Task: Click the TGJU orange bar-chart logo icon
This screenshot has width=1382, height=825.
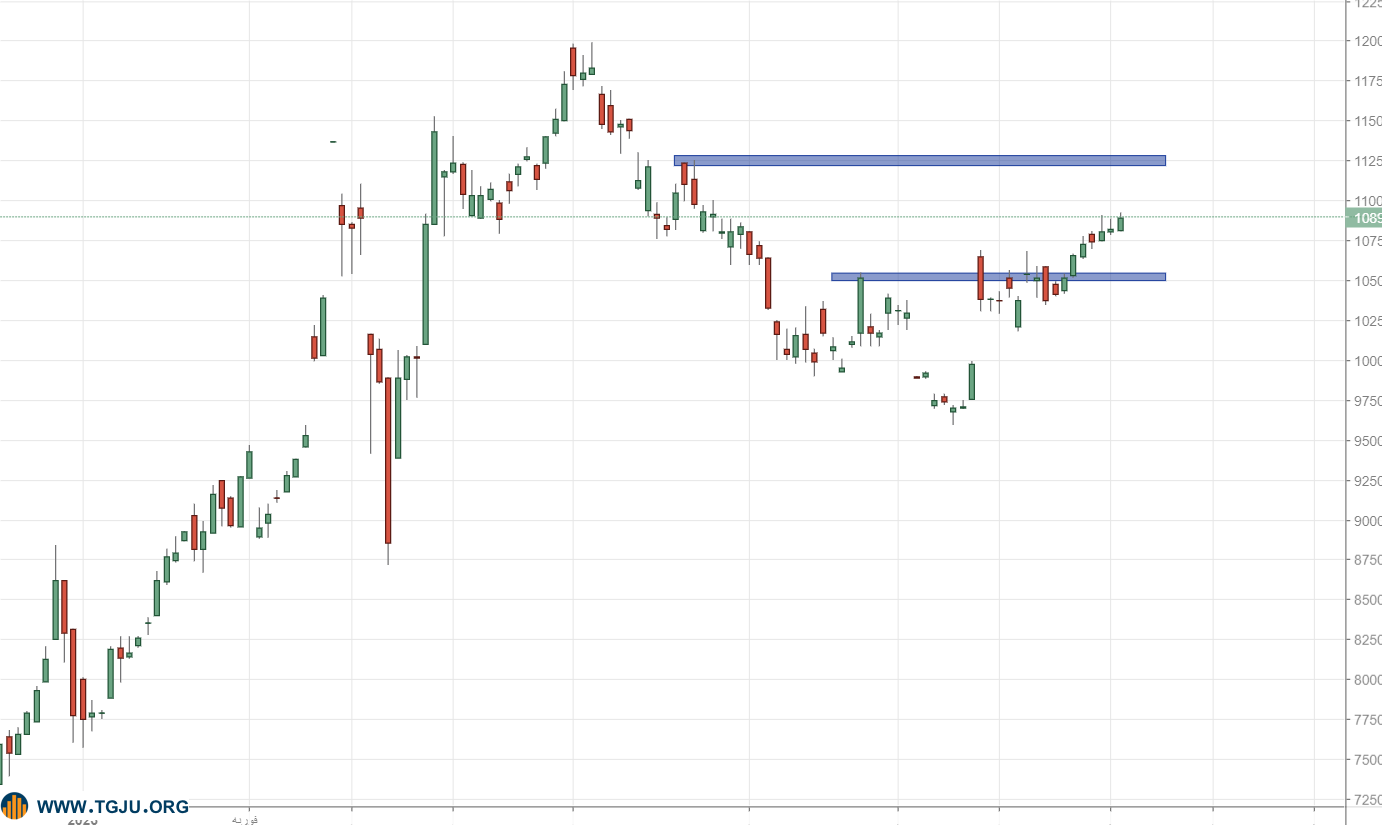Action: pyautogui.click(x=15, y=806)
